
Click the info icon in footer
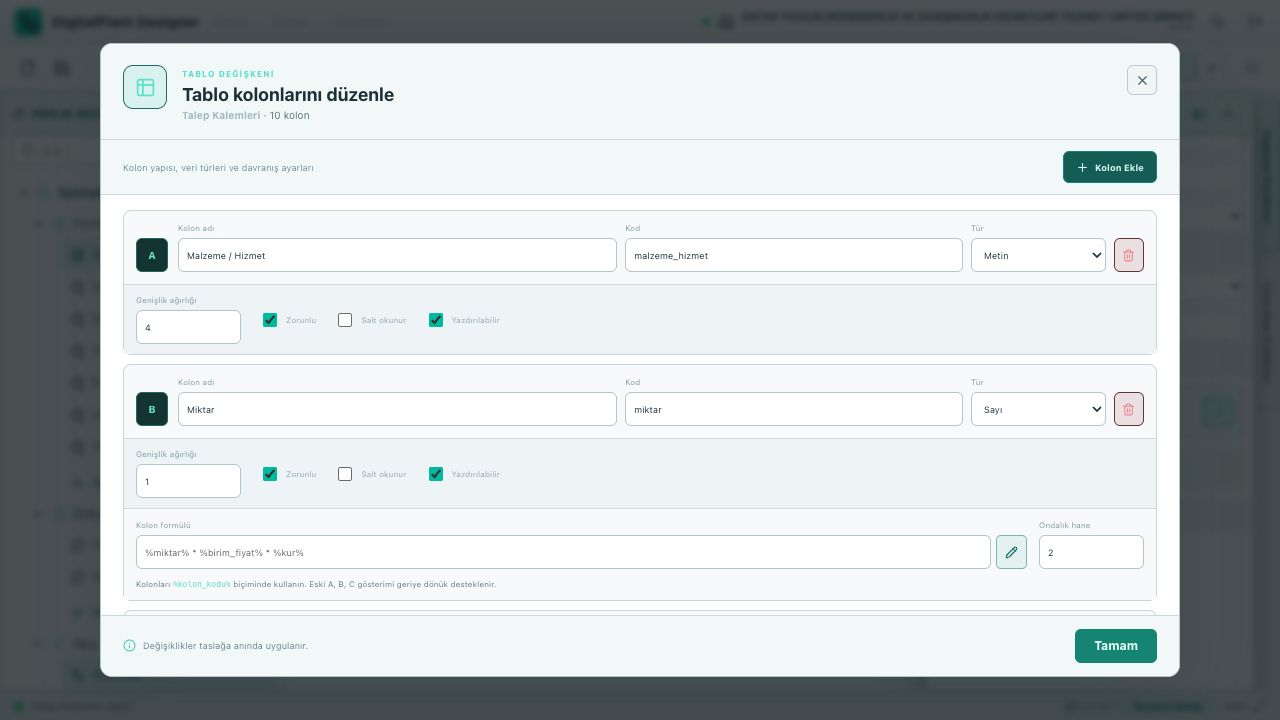(x=129, y=646)
